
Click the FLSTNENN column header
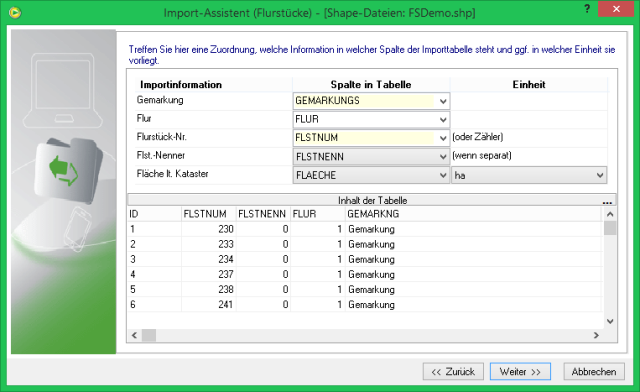pyautogui.click(x=263, y=214)
